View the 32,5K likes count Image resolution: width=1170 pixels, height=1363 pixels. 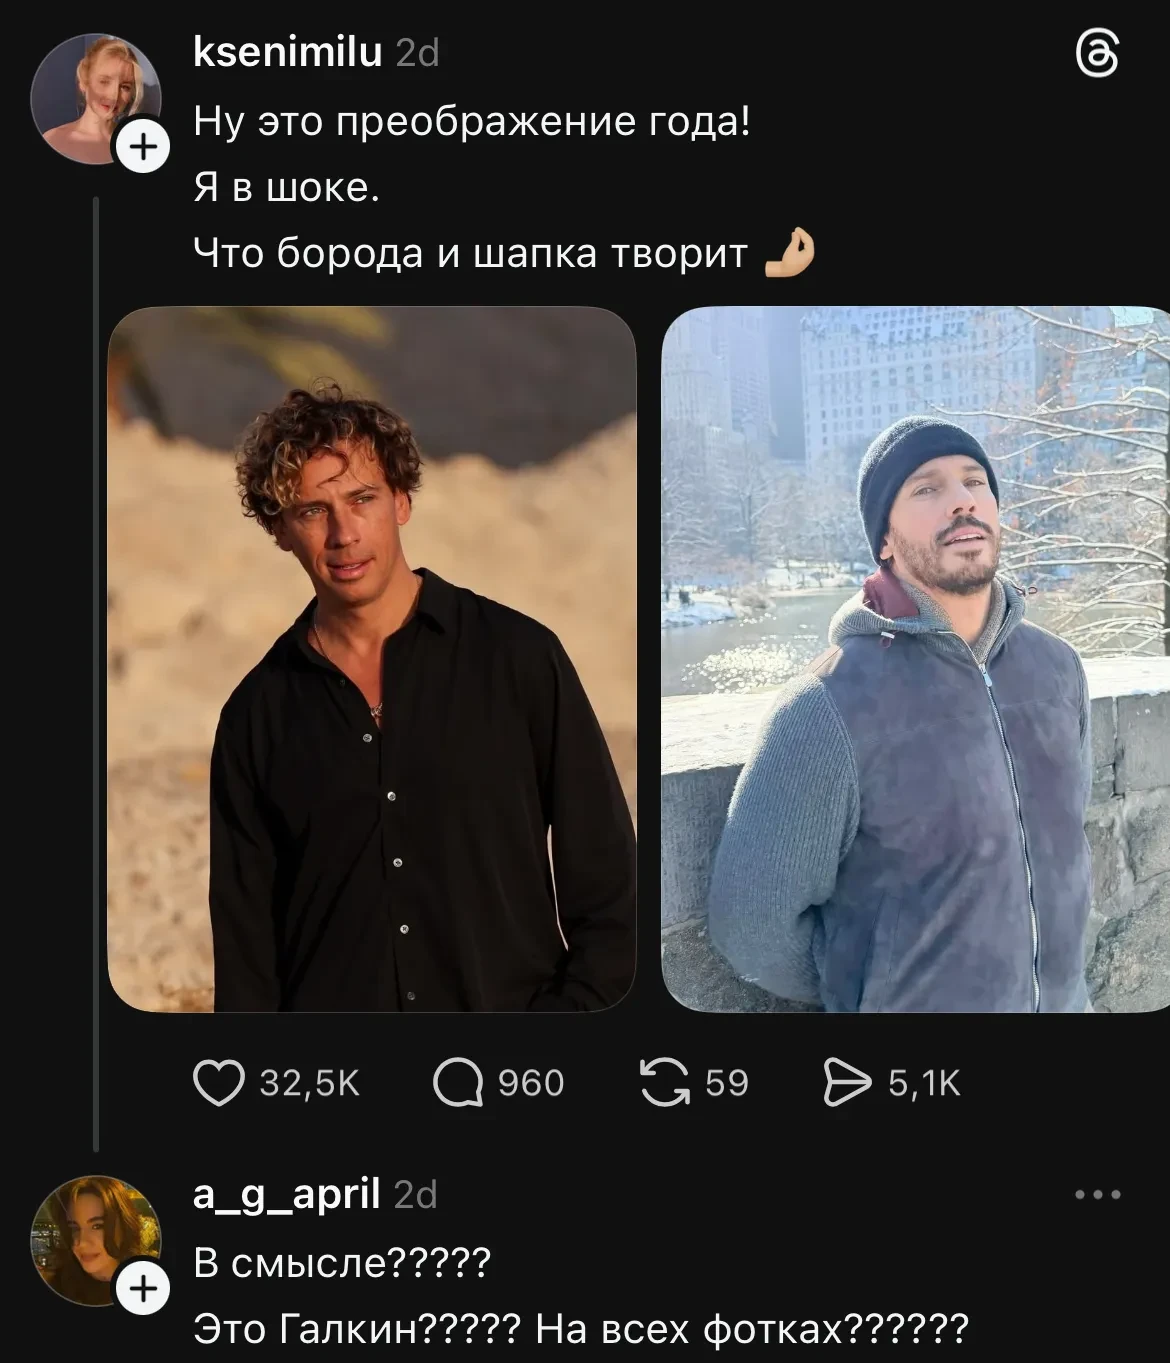[x=309, y=1083]
